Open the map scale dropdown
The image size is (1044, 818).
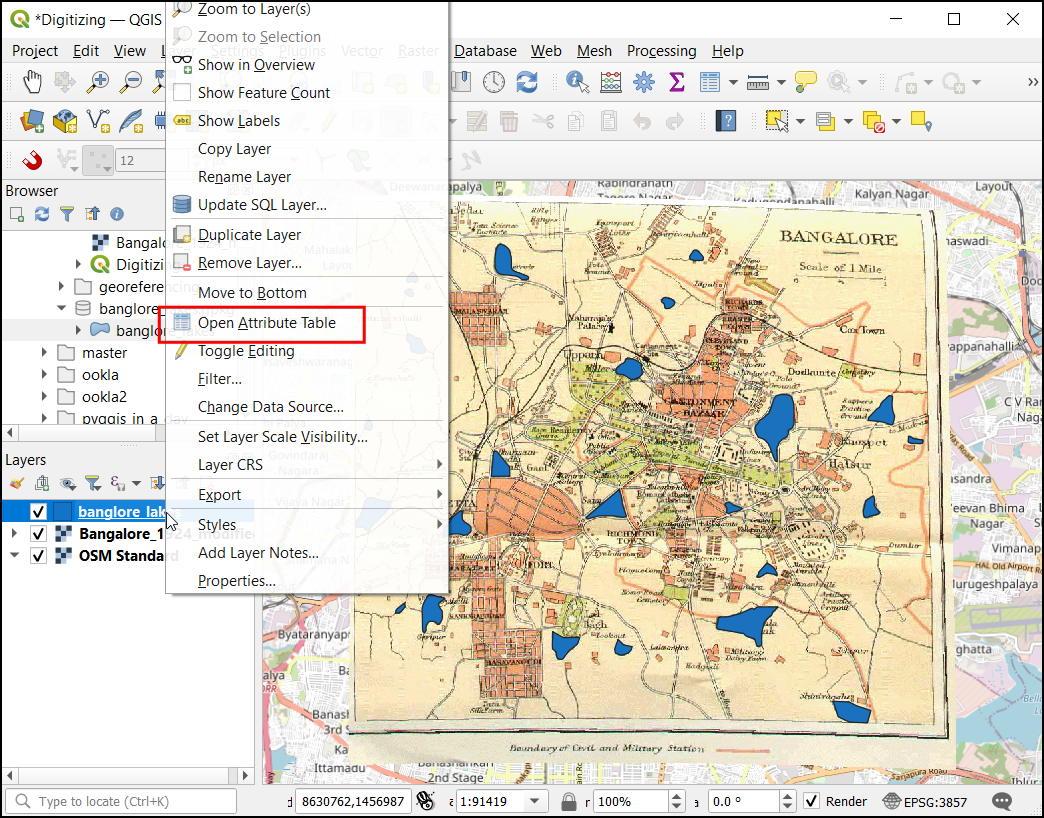coord(534,801)
